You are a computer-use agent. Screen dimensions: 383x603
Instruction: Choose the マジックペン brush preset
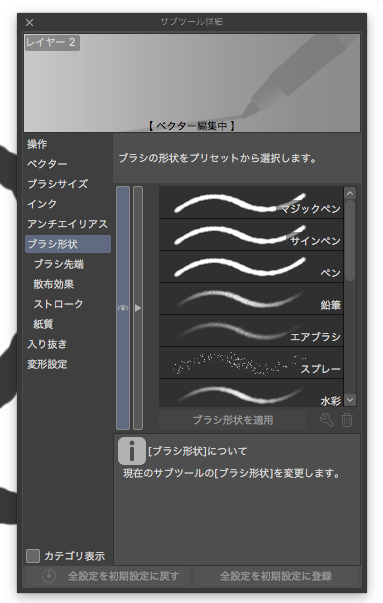[251, 202]
